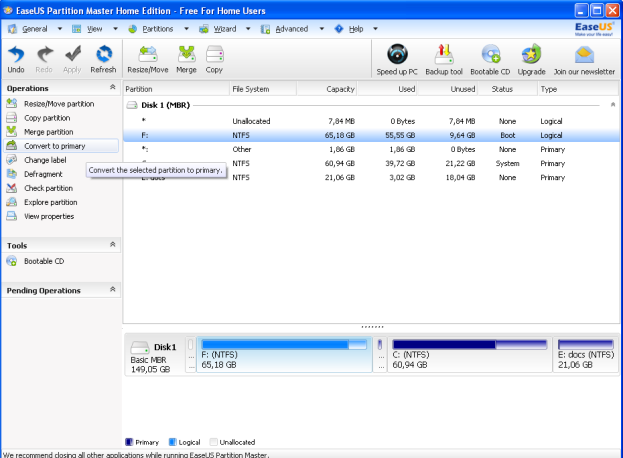Open the Advanced menu
Image resolution: width=623 pixels, height=458 pixels.
pos(291,29)
